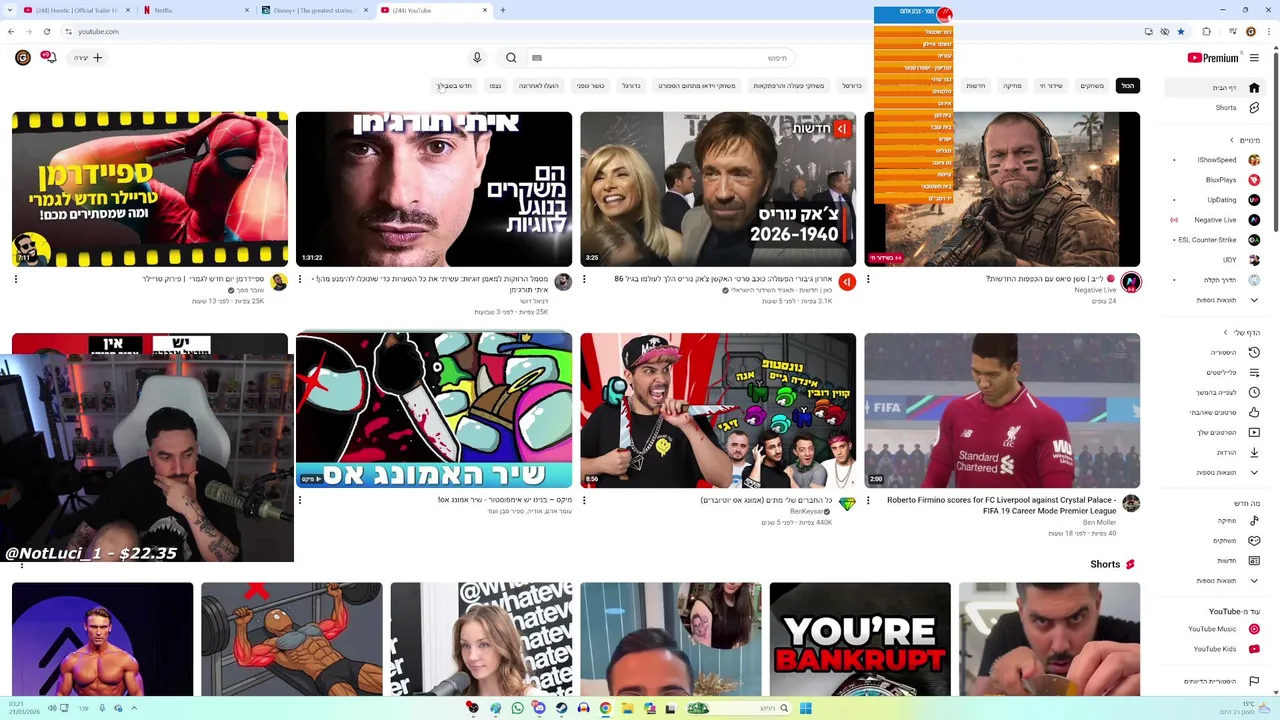Open options menu for Firmino FIFA video

868,500
